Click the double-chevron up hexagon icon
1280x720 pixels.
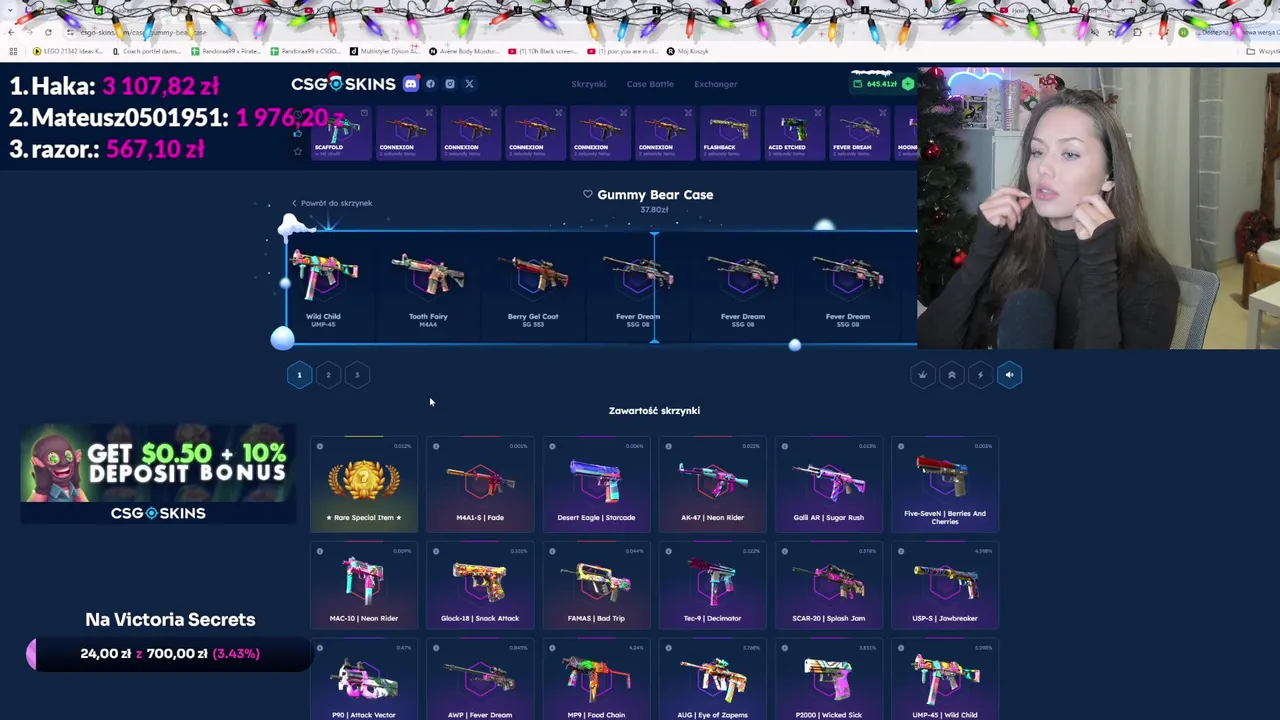tap(952, 375)
